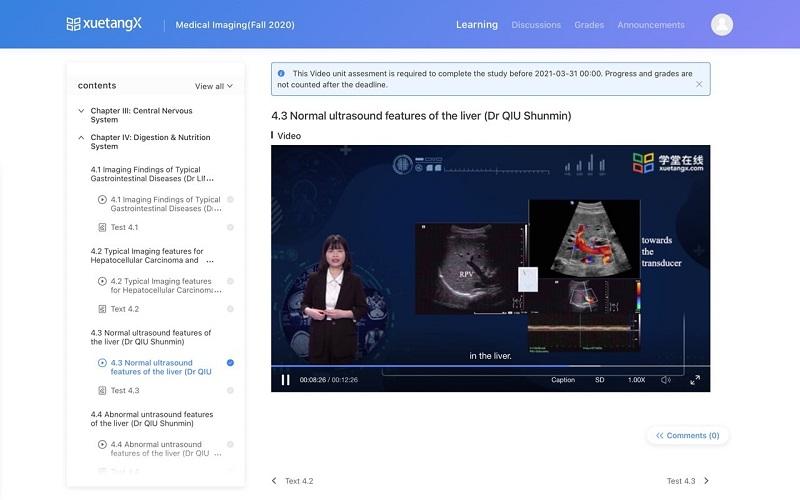Select section 4.1 Imaging Findings heading
The width and height of the screenshot is (800, 500).
point(152,174)
